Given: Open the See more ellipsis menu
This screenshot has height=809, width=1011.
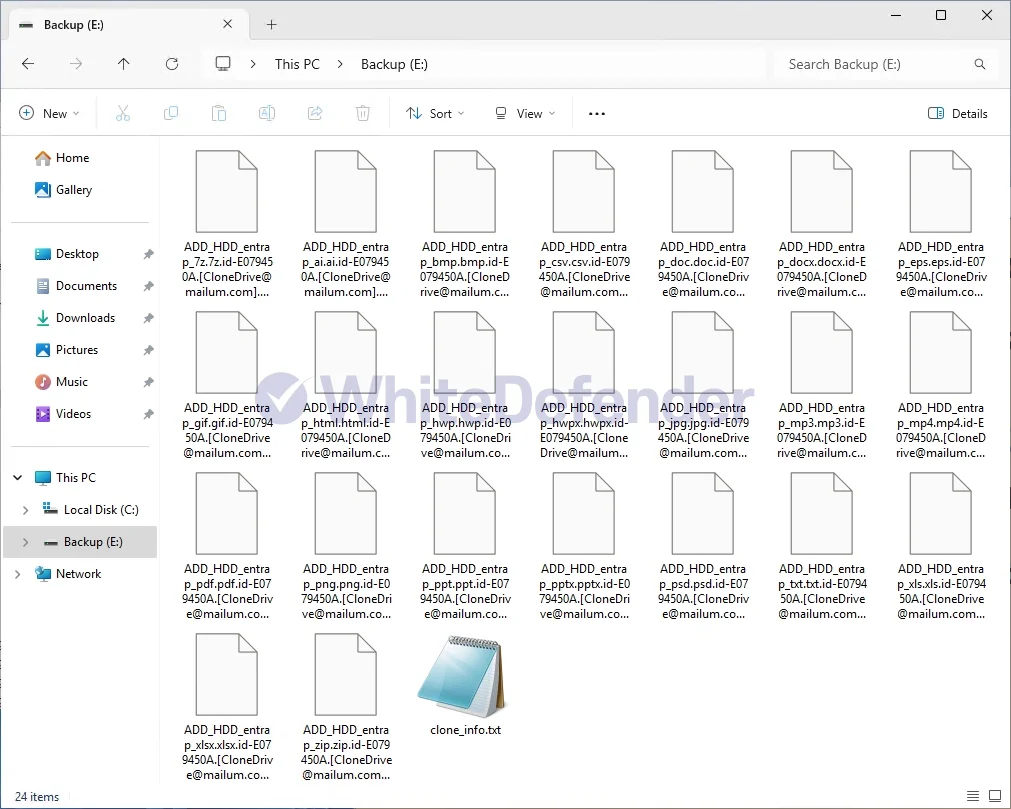Looking at the screenshot, I should click(x=597, y=114).
